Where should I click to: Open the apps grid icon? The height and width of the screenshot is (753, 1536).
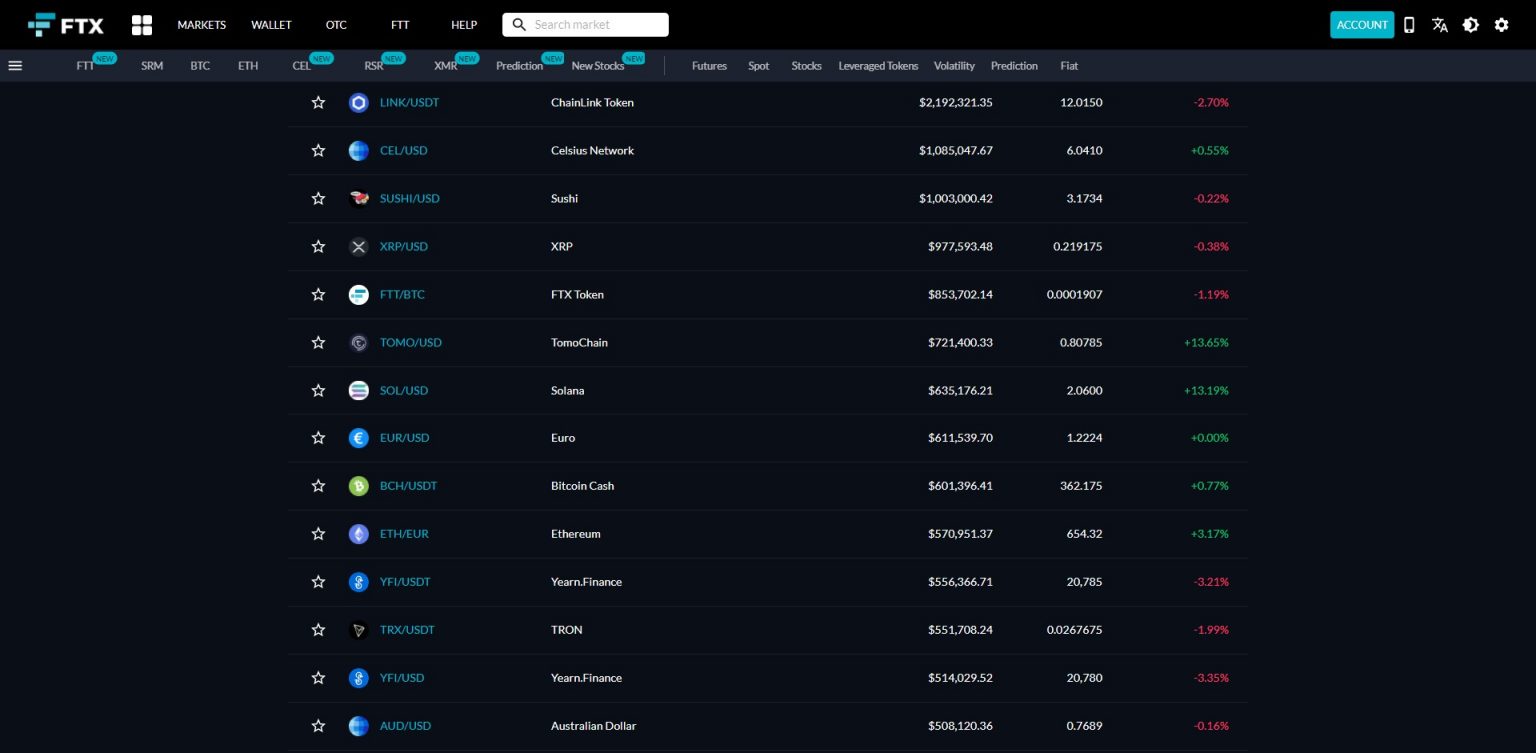pyautogui.click(x=142, y=25)
